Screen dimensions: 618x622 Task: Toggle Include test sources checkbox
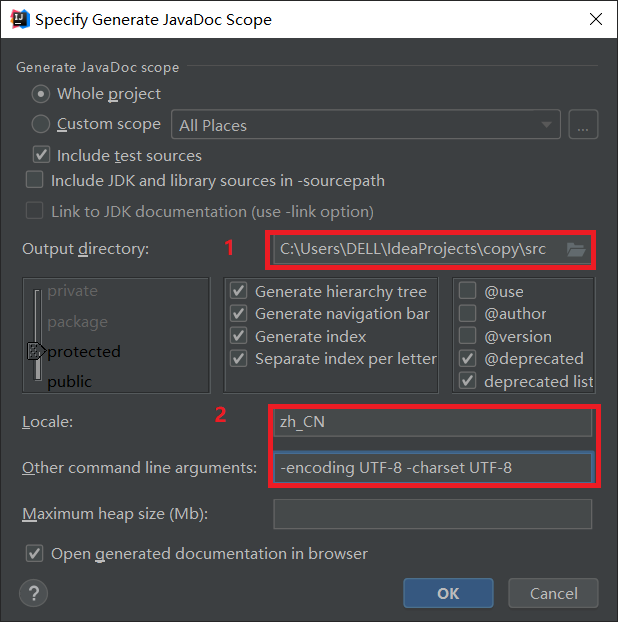42,156
